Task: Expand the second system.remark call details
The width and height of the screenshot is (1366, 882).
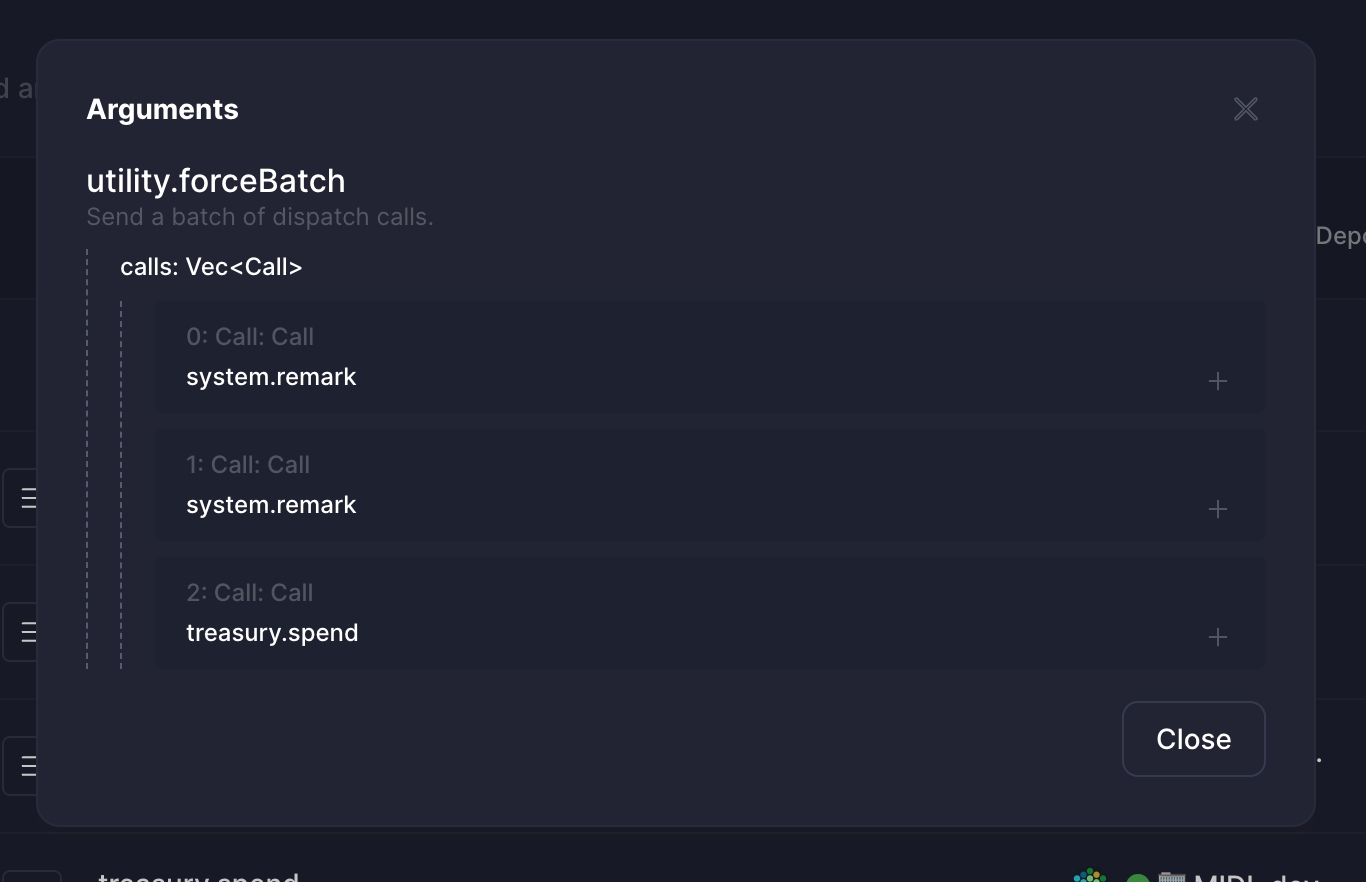Action: coord(1218,509)
